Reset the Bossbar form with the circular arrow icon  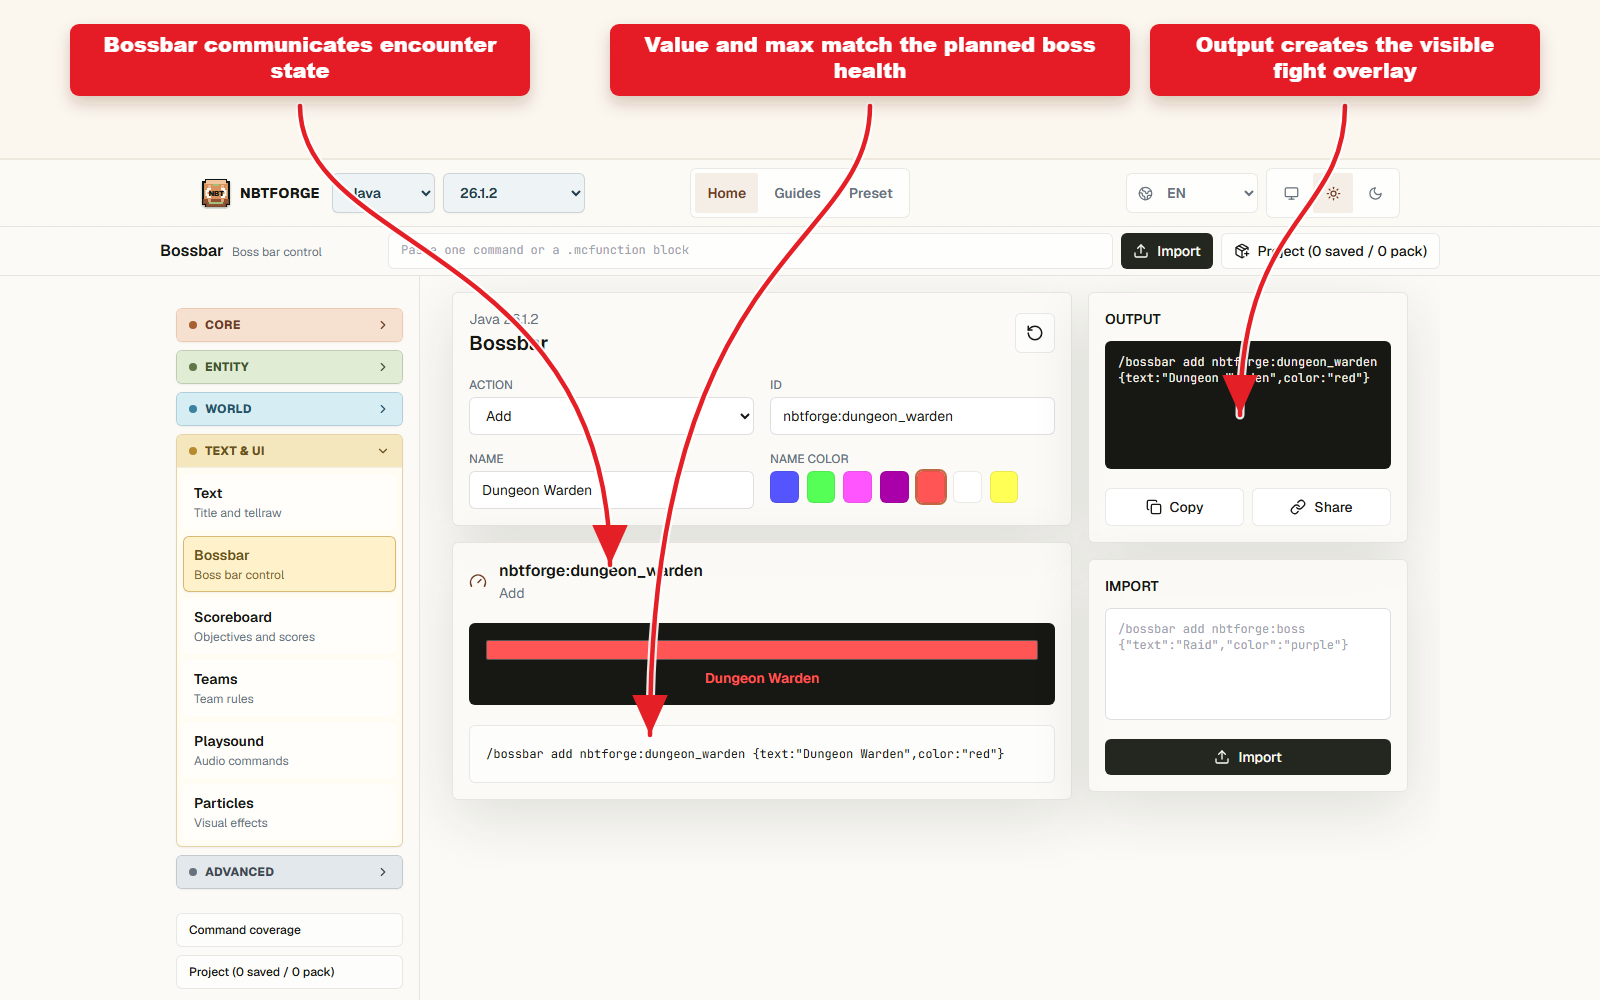(1035, 333)
